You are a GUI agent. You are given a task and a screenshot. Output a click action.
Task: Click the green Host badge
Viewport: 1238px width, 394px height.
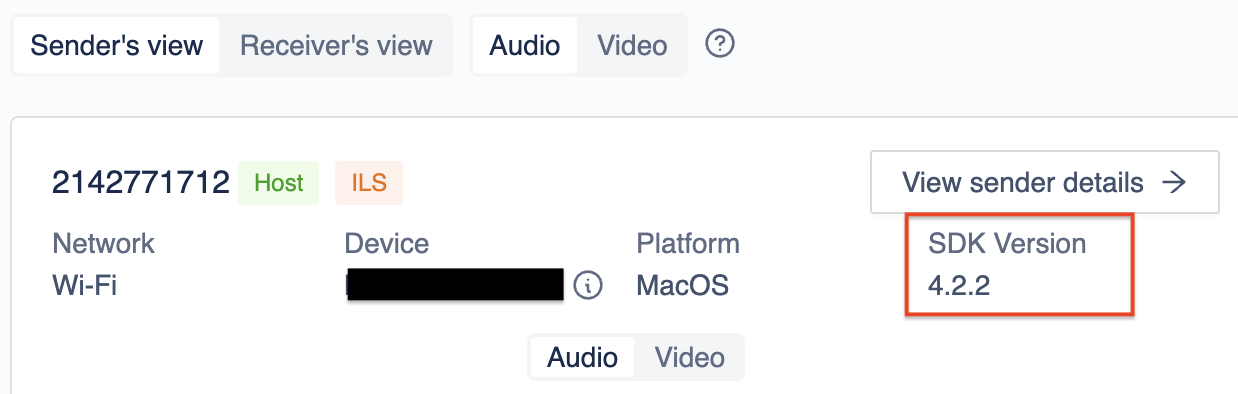[278, 183]
